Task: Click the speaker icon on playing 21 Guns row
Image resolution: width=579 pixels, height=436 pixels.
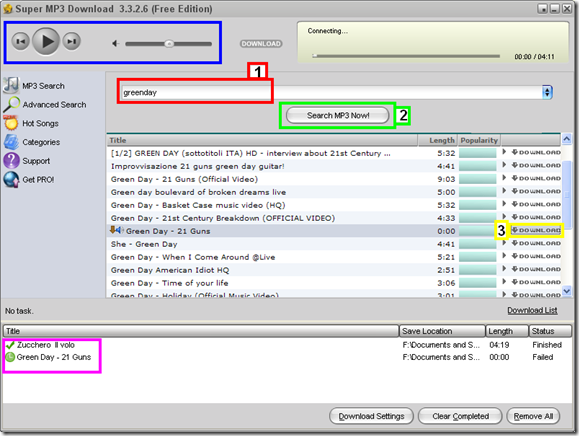Action: click(x=119, y=230)
